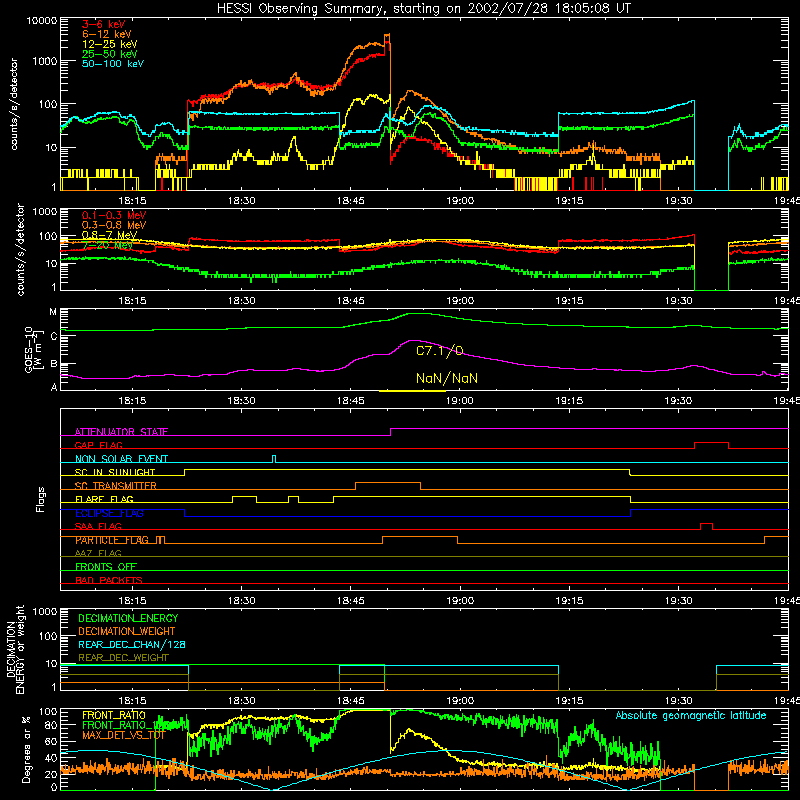This screenshot has height=800, width=800.
Task: Click the 19:15 tick under the decimation panel
Action: [569, 701]
